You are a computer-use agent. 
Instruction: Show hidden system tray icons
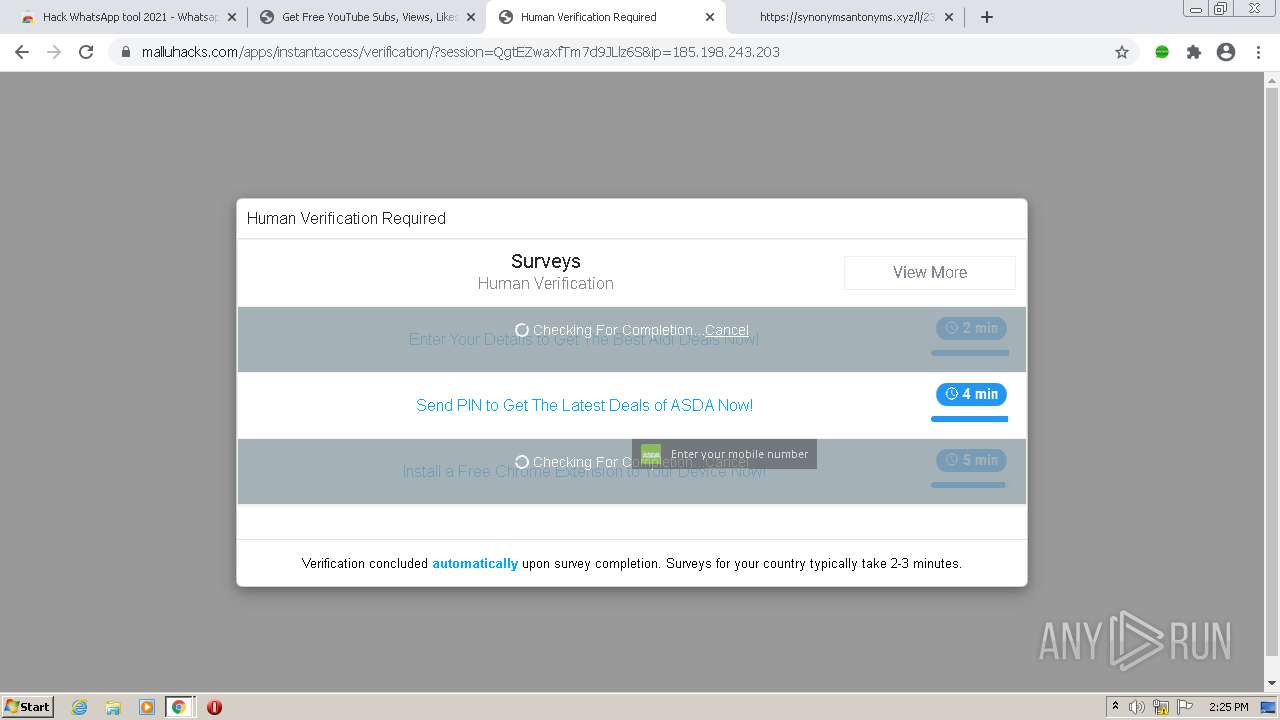click(1115, 707)
